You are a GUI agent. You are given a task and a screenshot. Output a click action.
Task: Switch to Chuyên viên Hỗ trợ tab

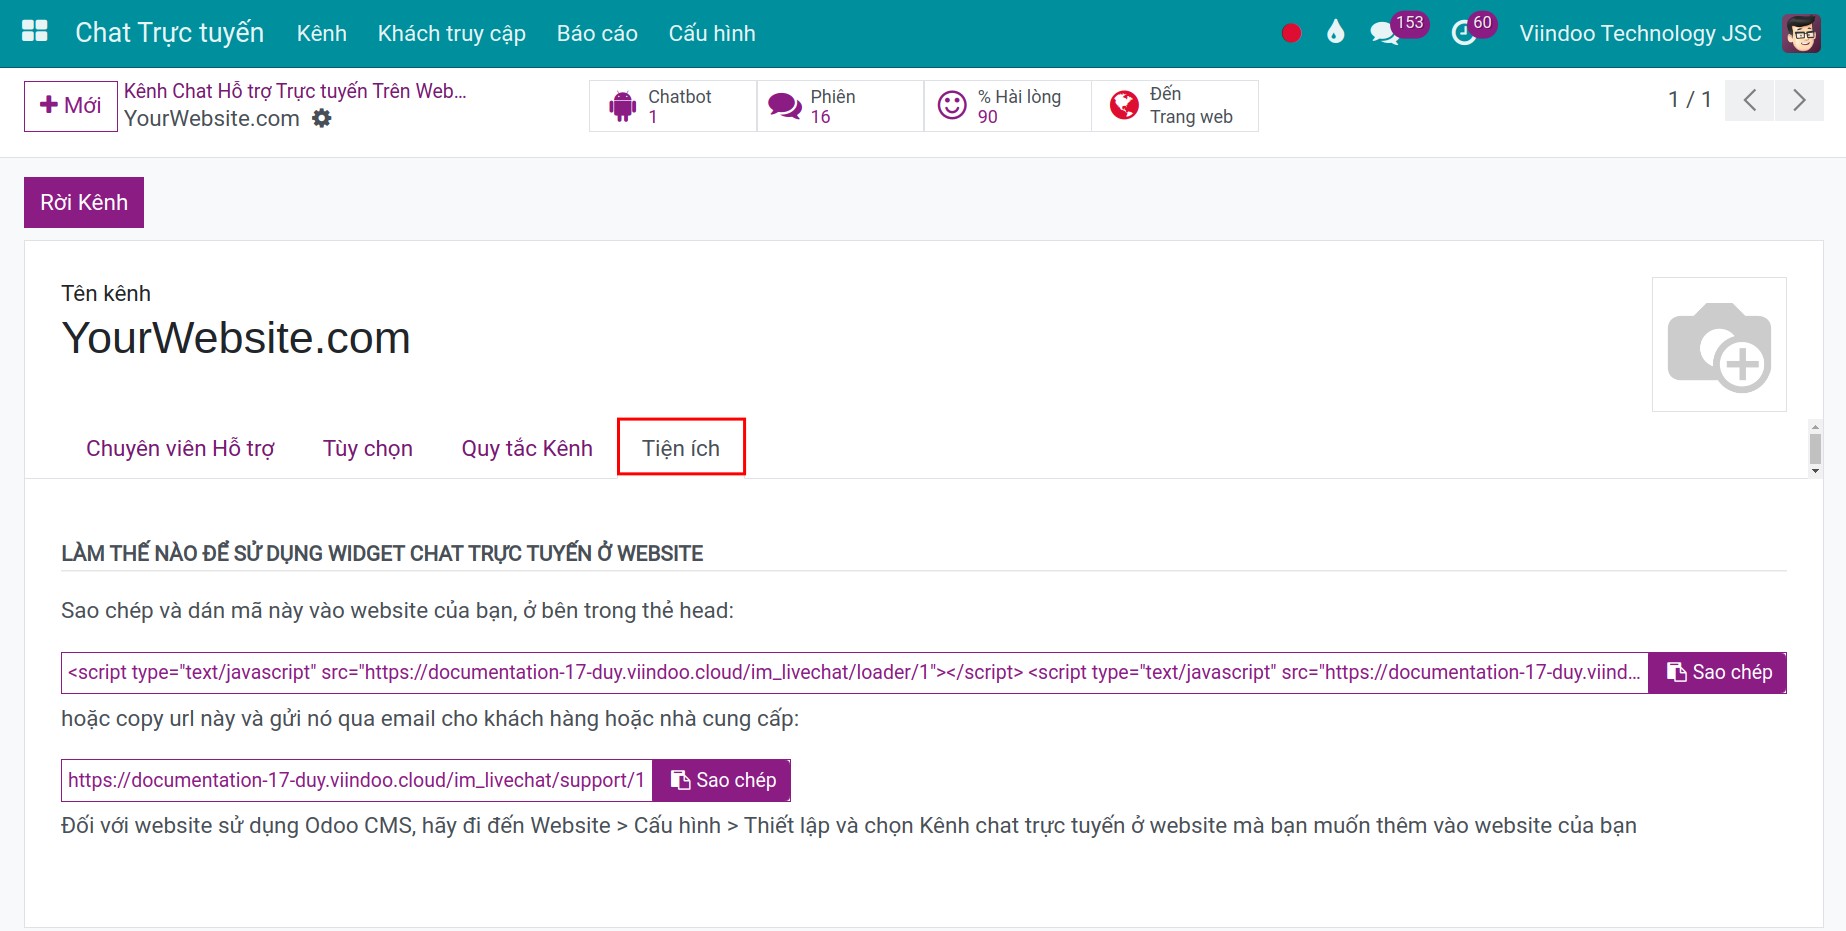tap(180, 448)
